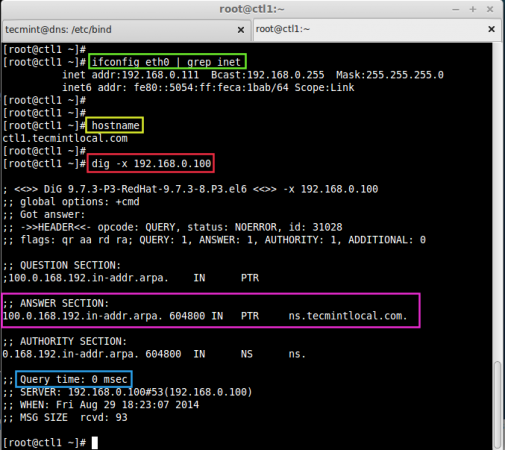Maximize the terminal window with plus icon
The width and height of the screenshot is (505, 450).
point(473,9)
